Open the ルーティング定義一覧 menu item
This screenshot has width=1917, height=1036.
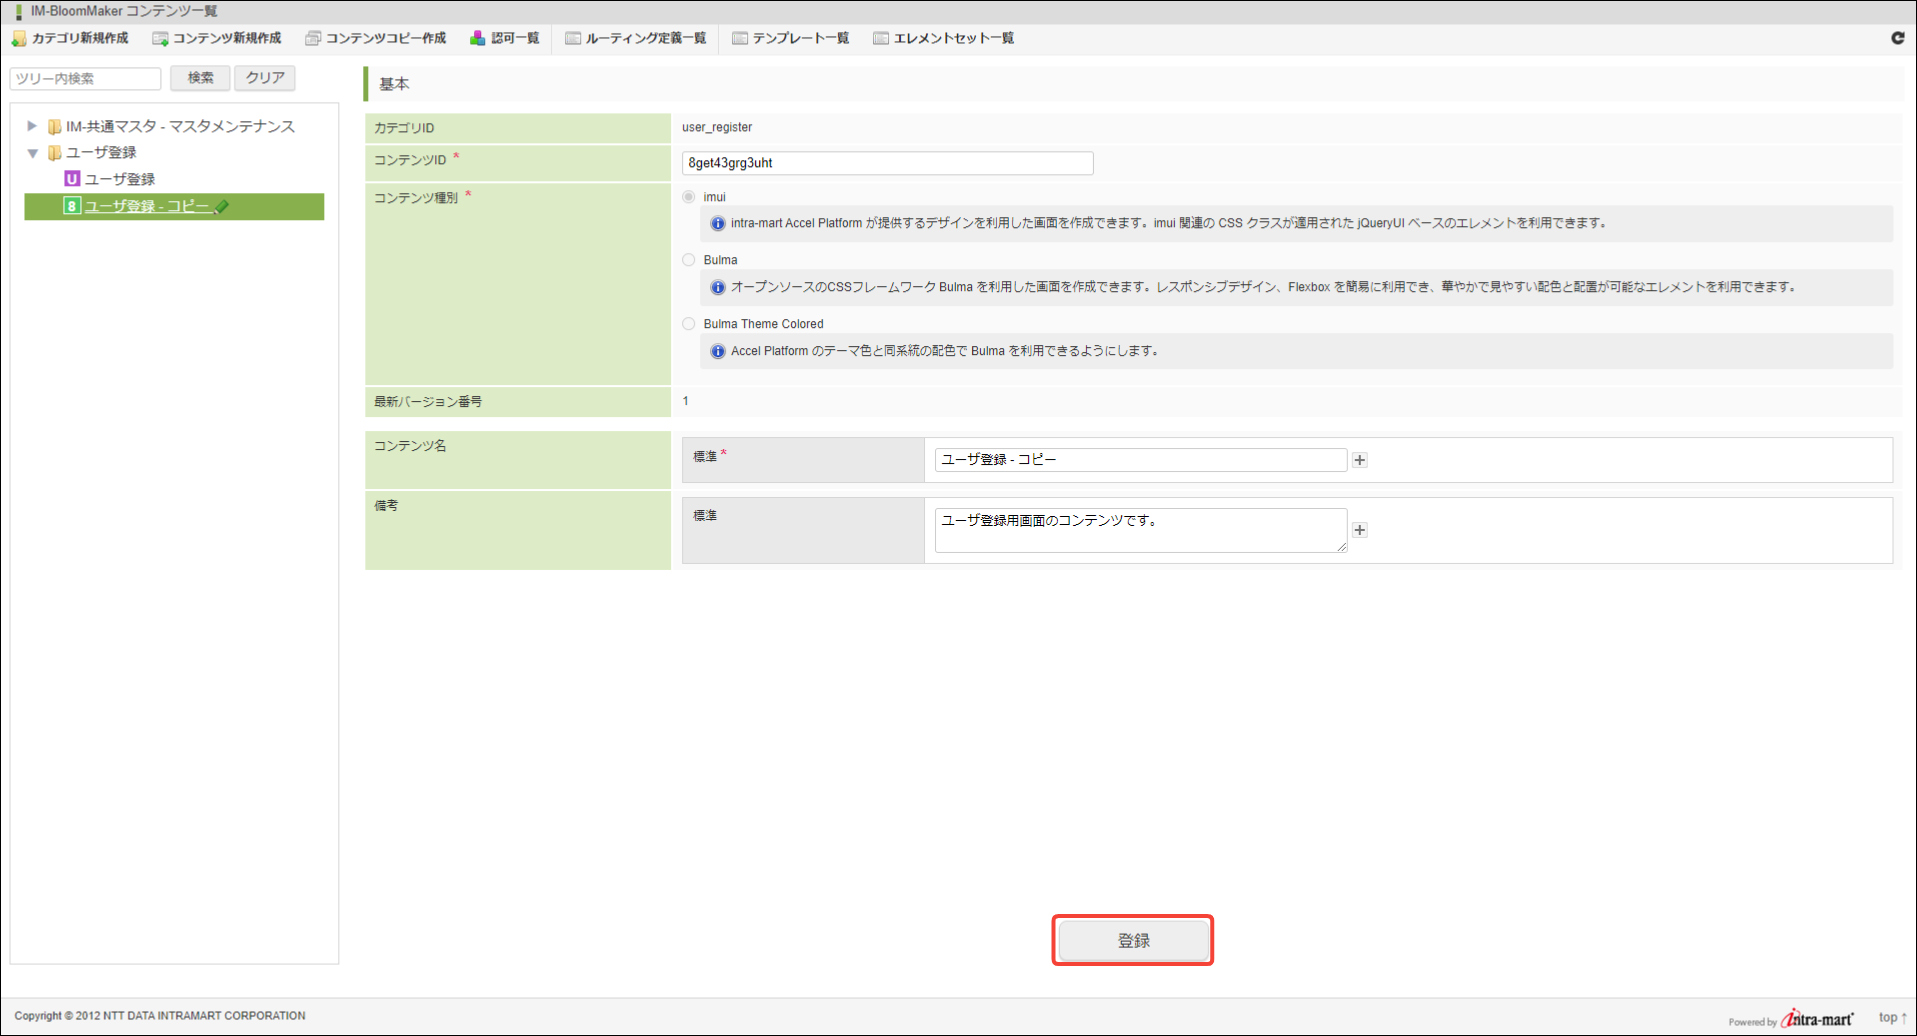tap(645, 38)
